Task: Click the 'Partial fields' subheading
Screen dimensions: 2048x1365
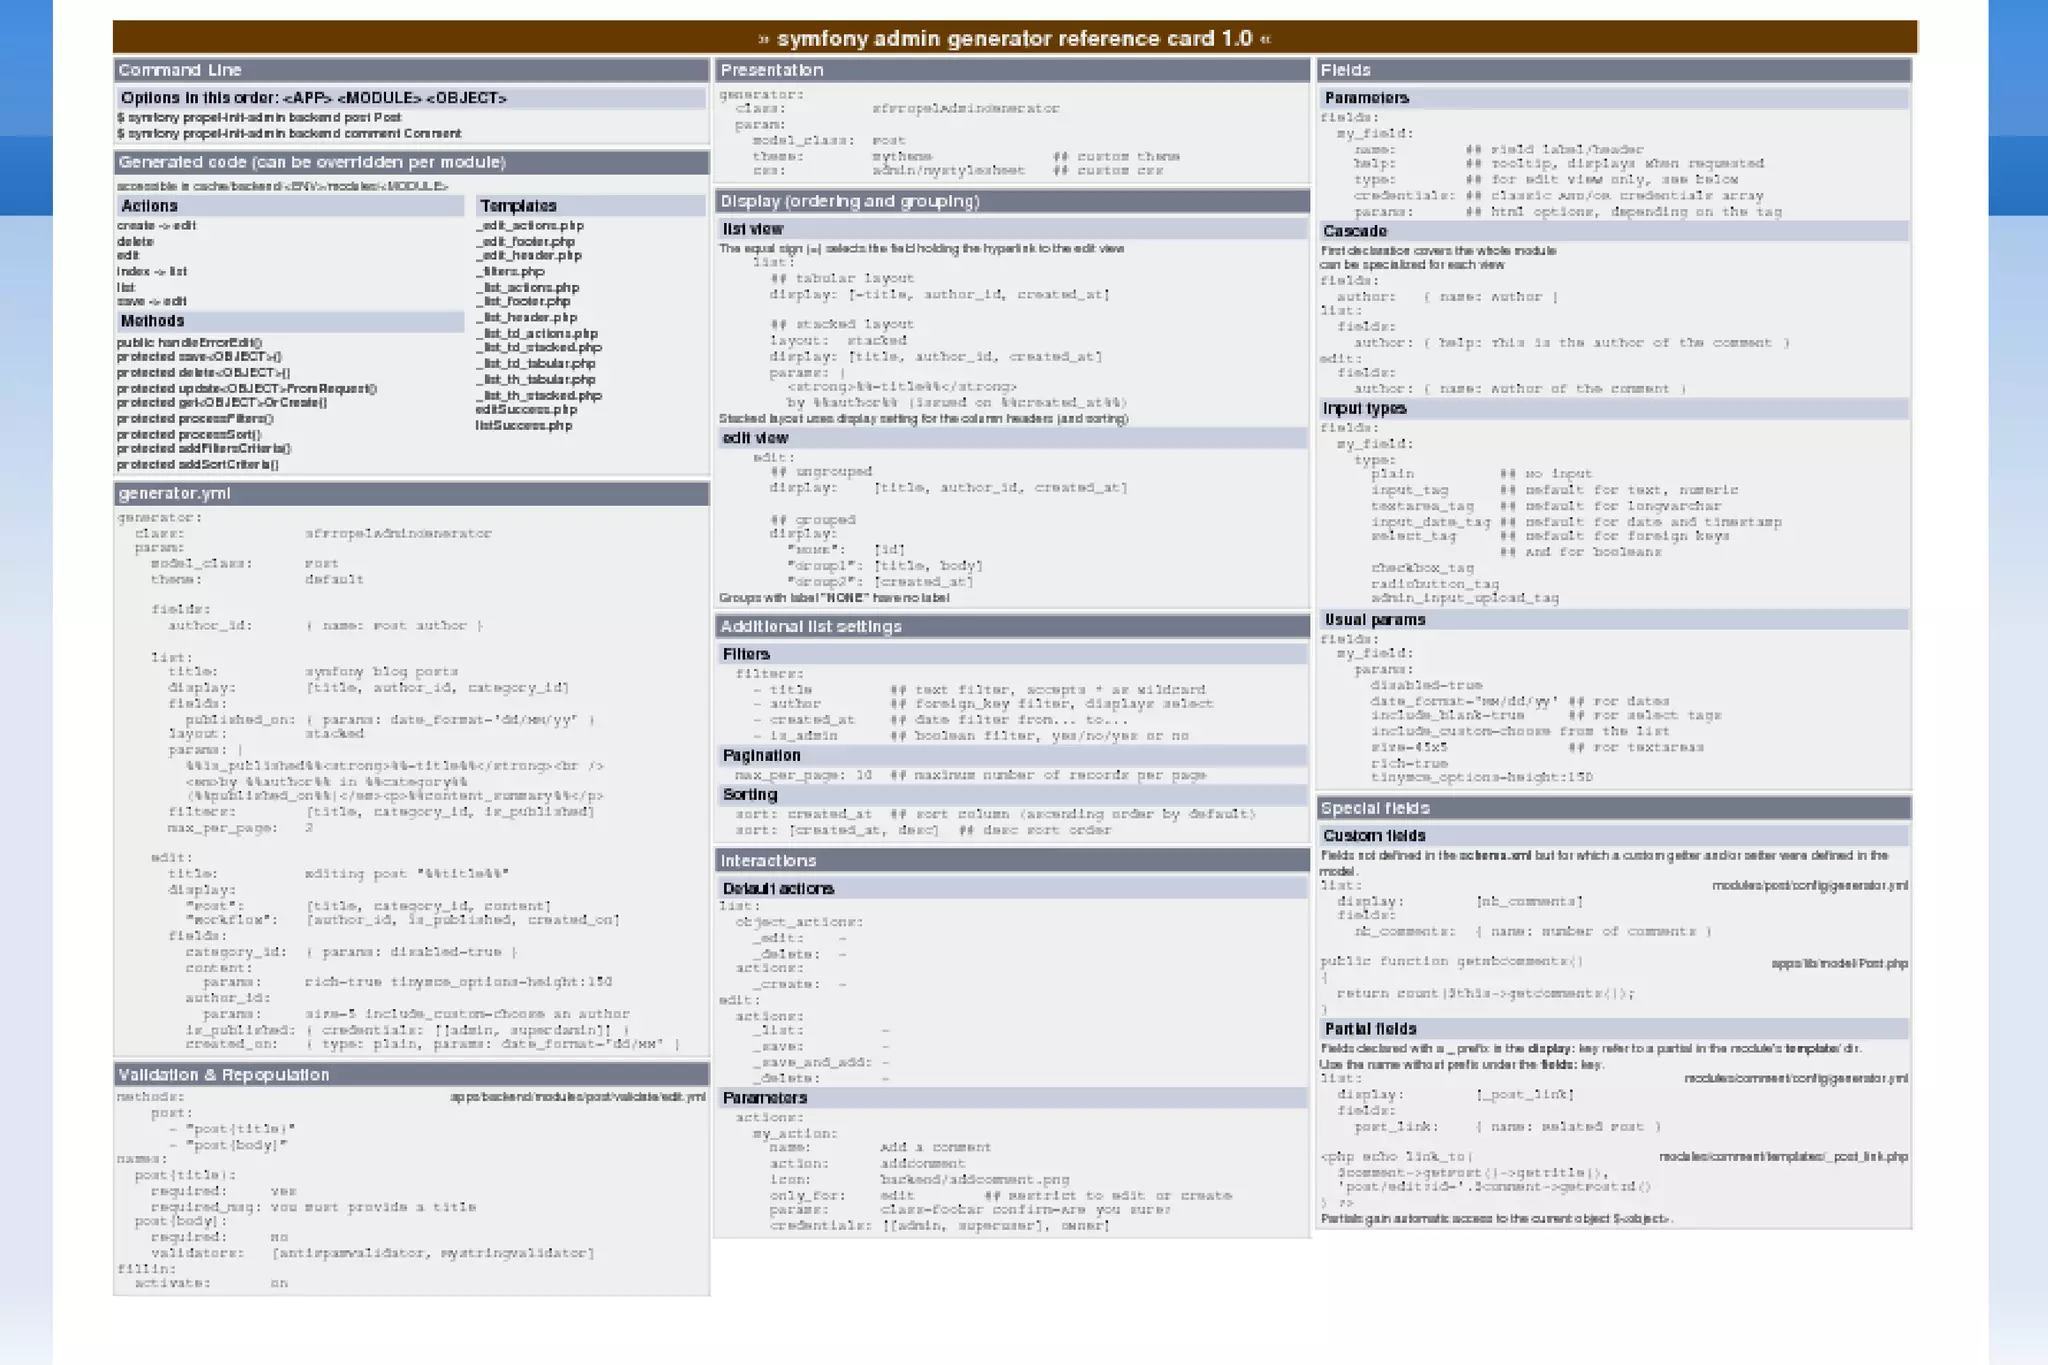Action: (x=1613, y=1029)
